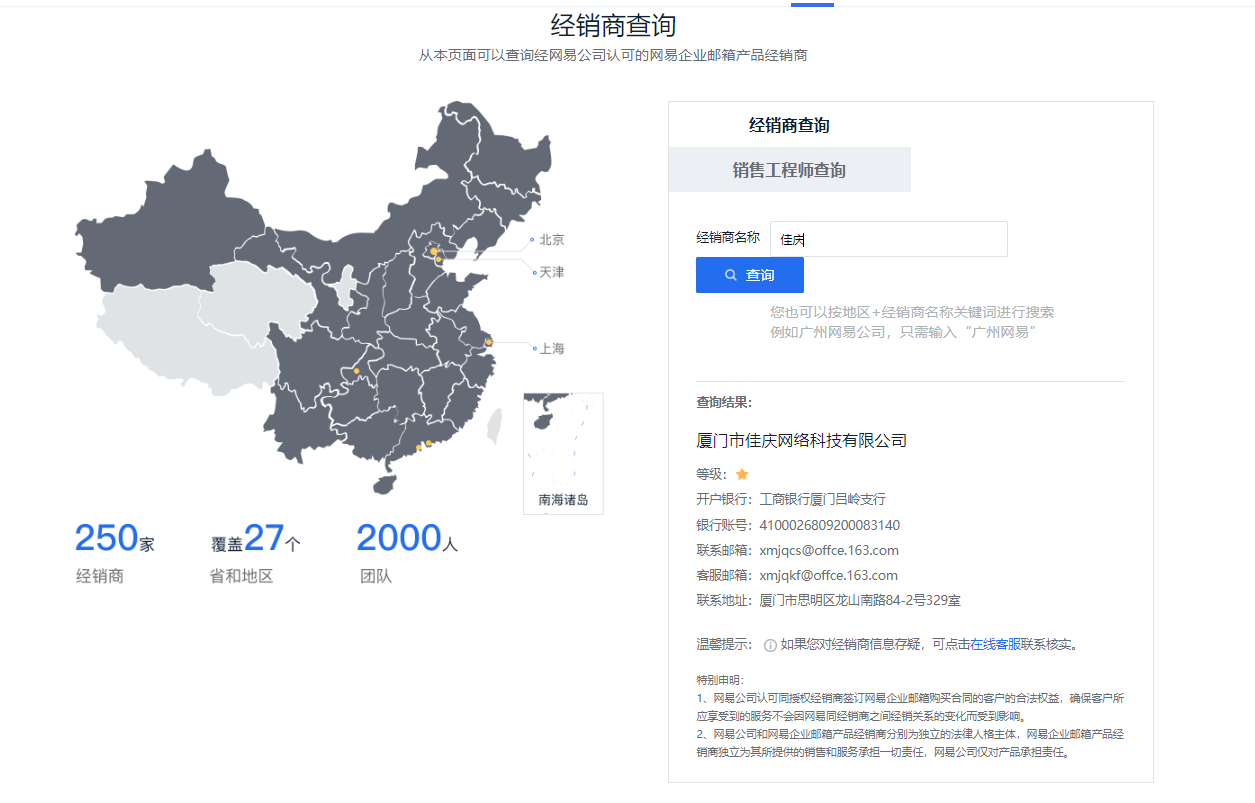The width and height of the screenshot is (1255, 803).
Task: Click the 2000人 团队 statistic
Action: [x=407, y=552]
